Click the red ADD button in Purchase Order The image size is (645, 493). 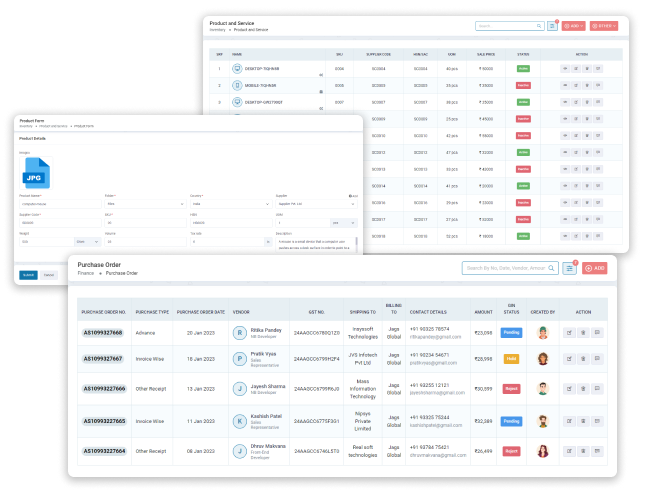[x=594, y=268]
